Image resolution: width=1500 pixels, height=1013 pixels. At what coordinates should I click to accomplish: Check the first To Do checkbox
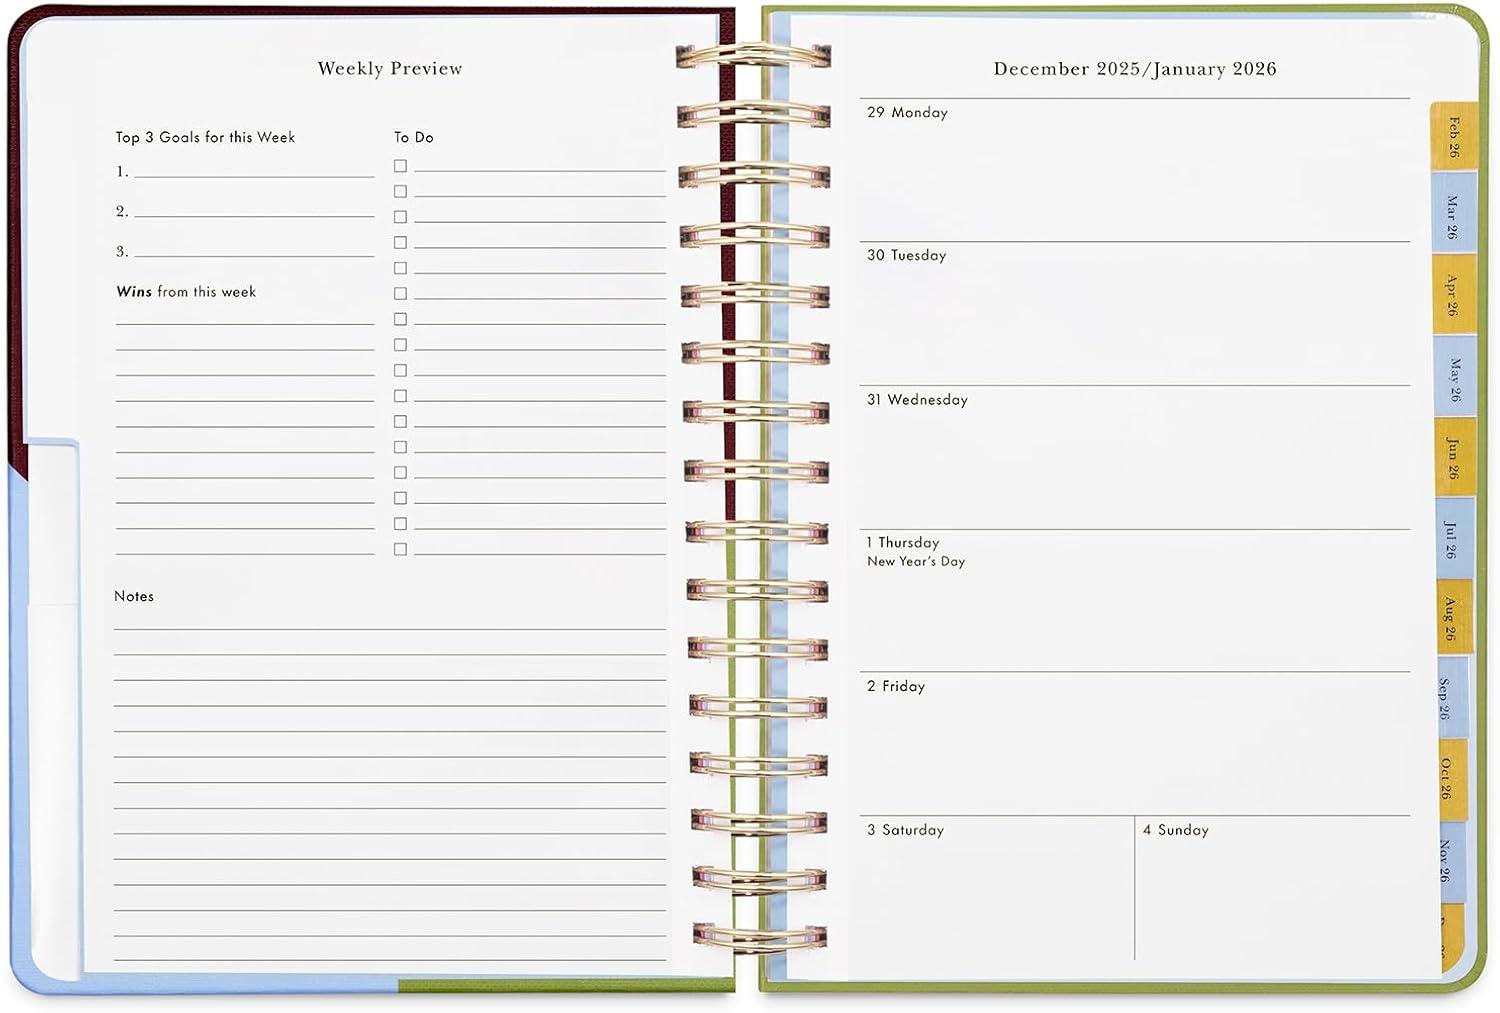click(400, 166)
